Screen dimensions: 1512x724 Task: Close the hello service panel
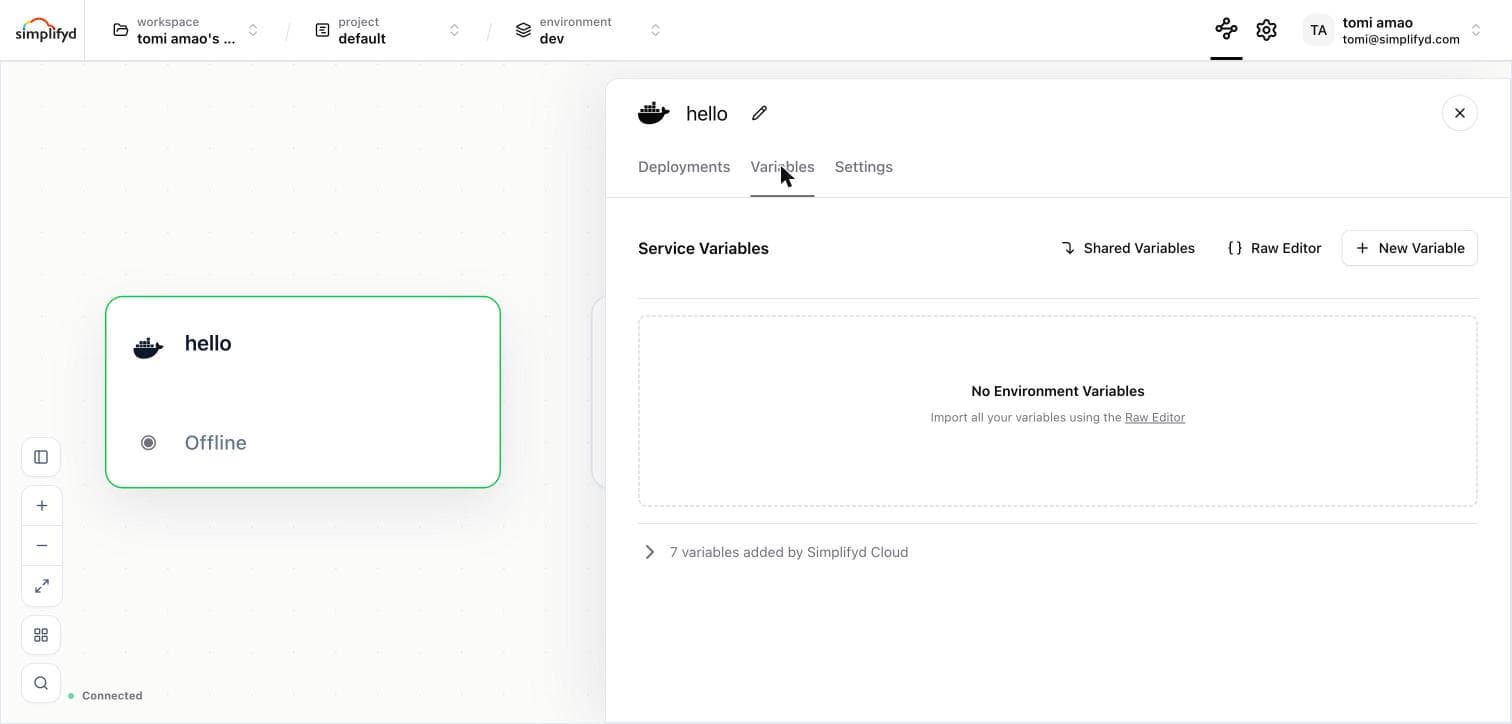(x=1459, y=113)
